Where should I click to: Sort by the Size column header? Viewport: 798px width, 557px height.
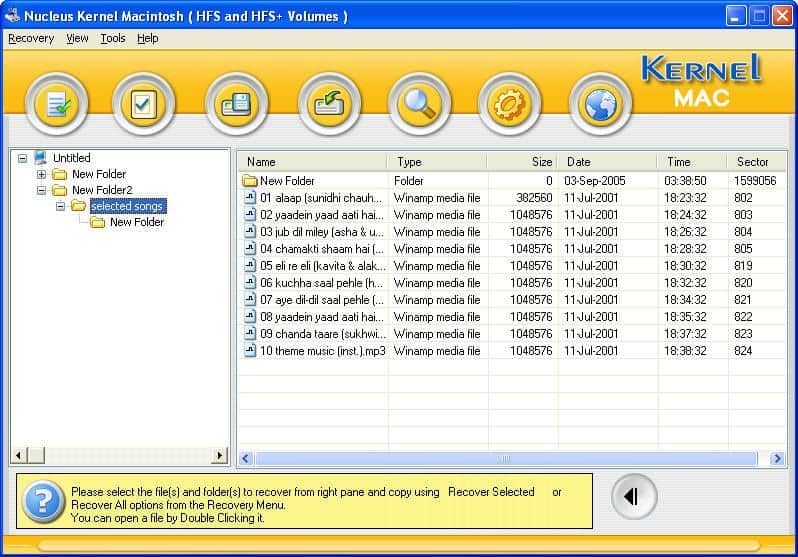point(523,162)
